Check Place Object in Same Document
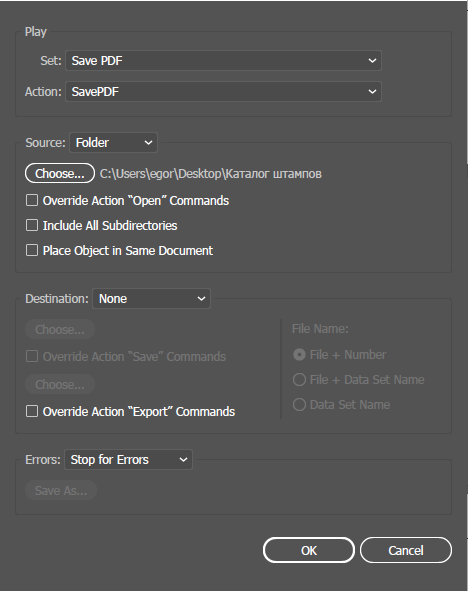 click(x=32, y=250)
